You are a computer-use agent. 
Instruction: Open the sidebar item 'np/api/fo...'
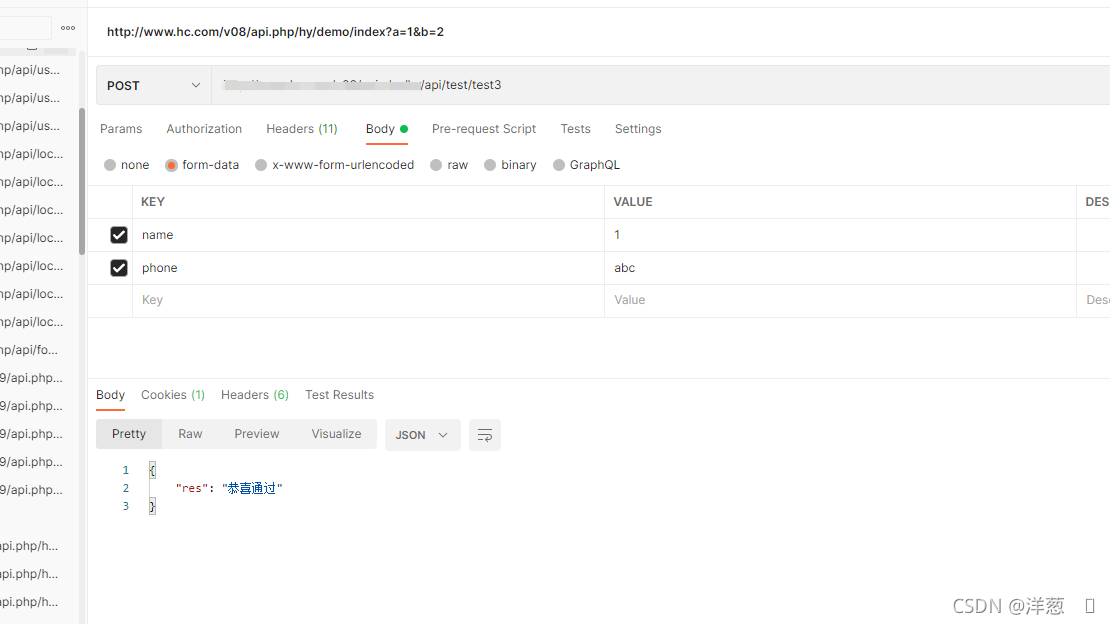(x=30, y=350)
